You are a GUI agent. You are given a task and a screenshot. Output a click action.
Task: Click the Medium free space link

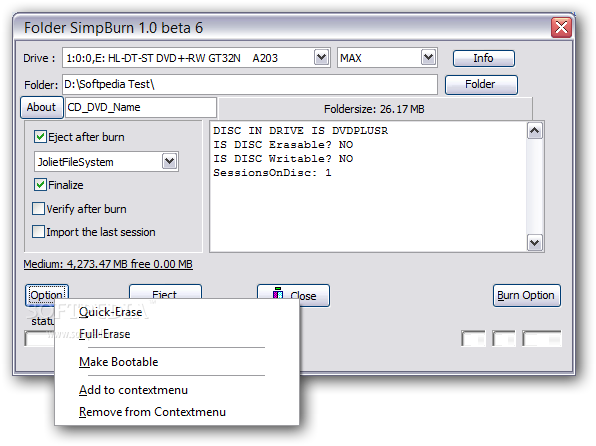(108, 264)
